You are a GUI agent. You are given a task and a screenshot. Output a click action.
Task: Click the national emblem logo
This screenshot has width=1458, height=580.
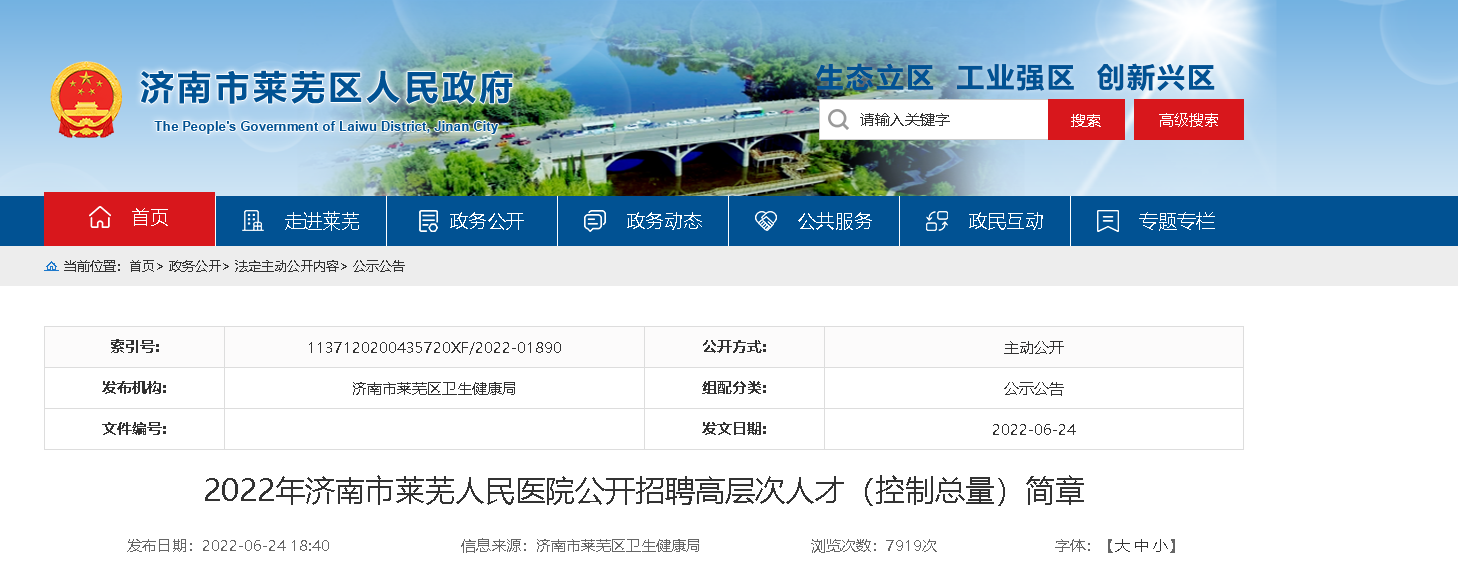85,100
